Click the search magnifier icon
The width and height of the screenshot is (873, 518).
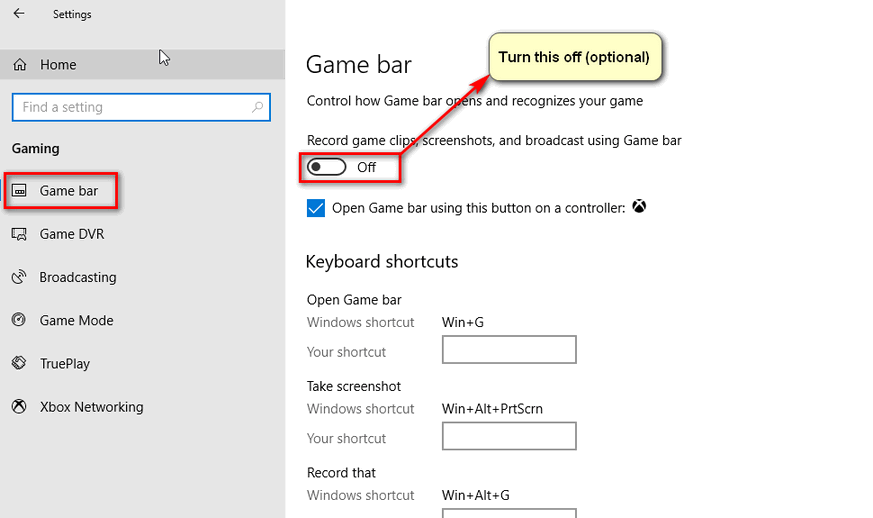coord(257,107)
